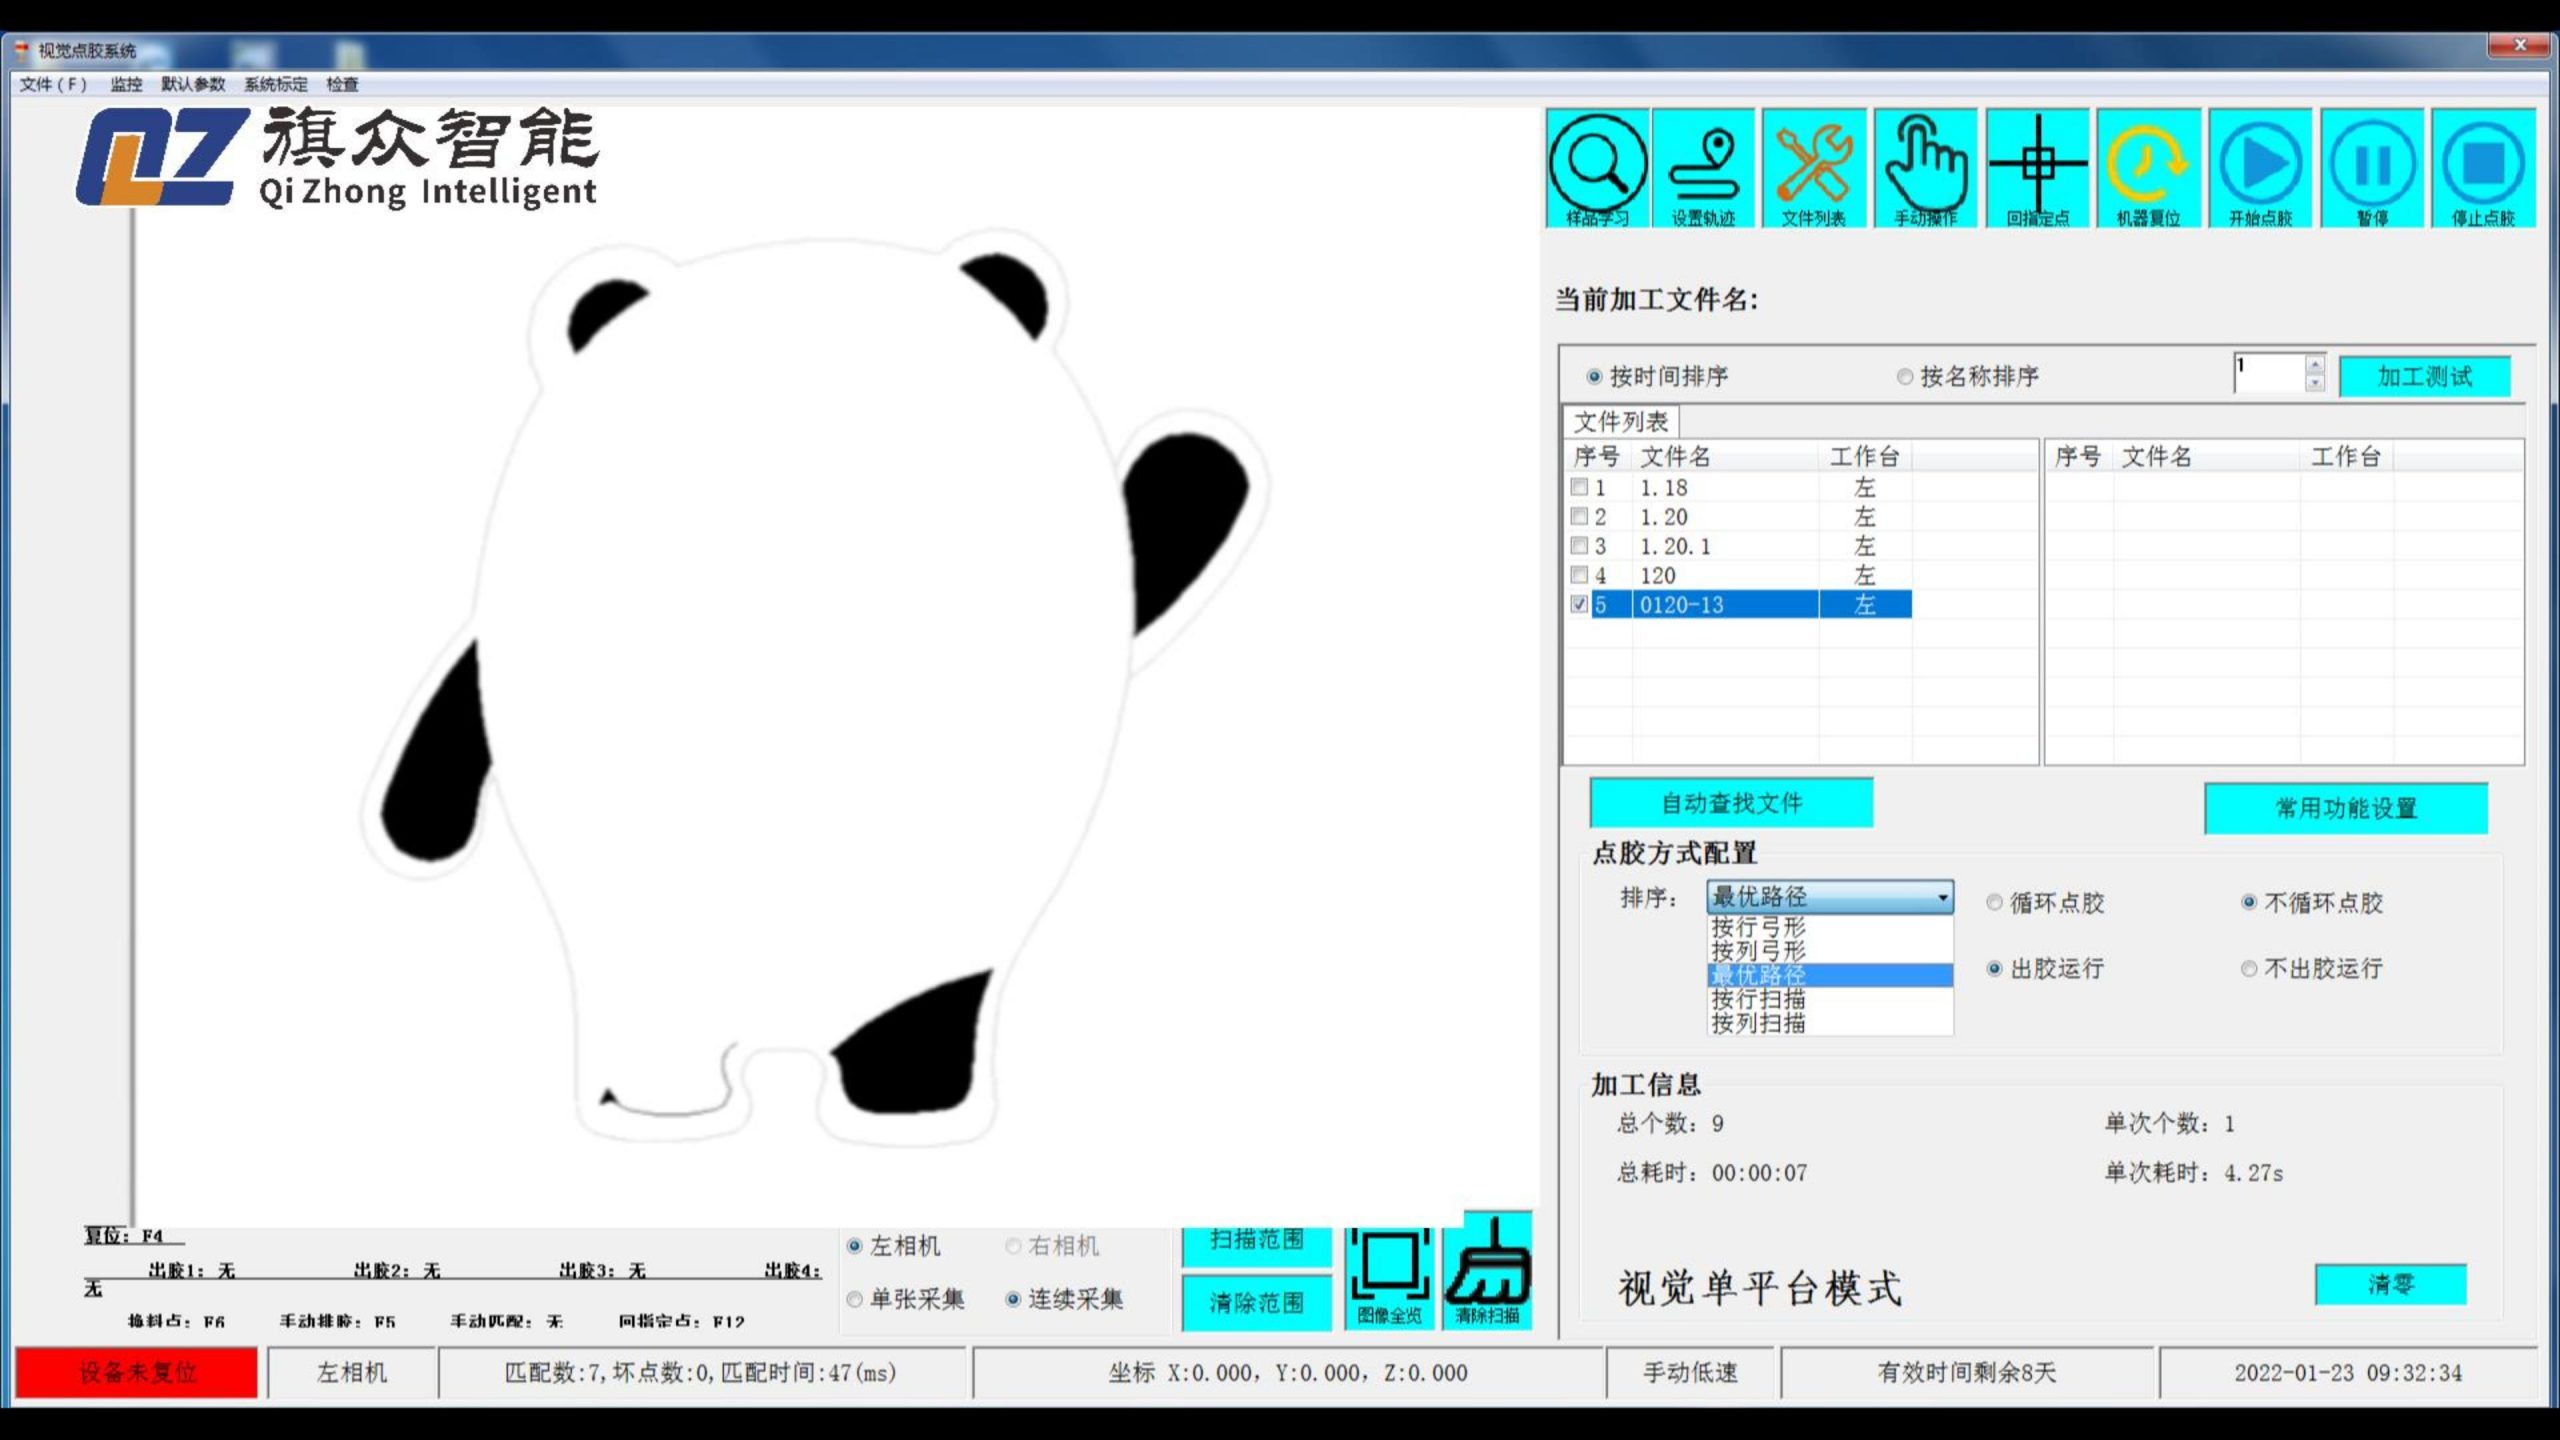This screenshot has height=1440, width=2560.
Task: Choose 按行弓形 in sort dropdown
Action: [1829, 927]
